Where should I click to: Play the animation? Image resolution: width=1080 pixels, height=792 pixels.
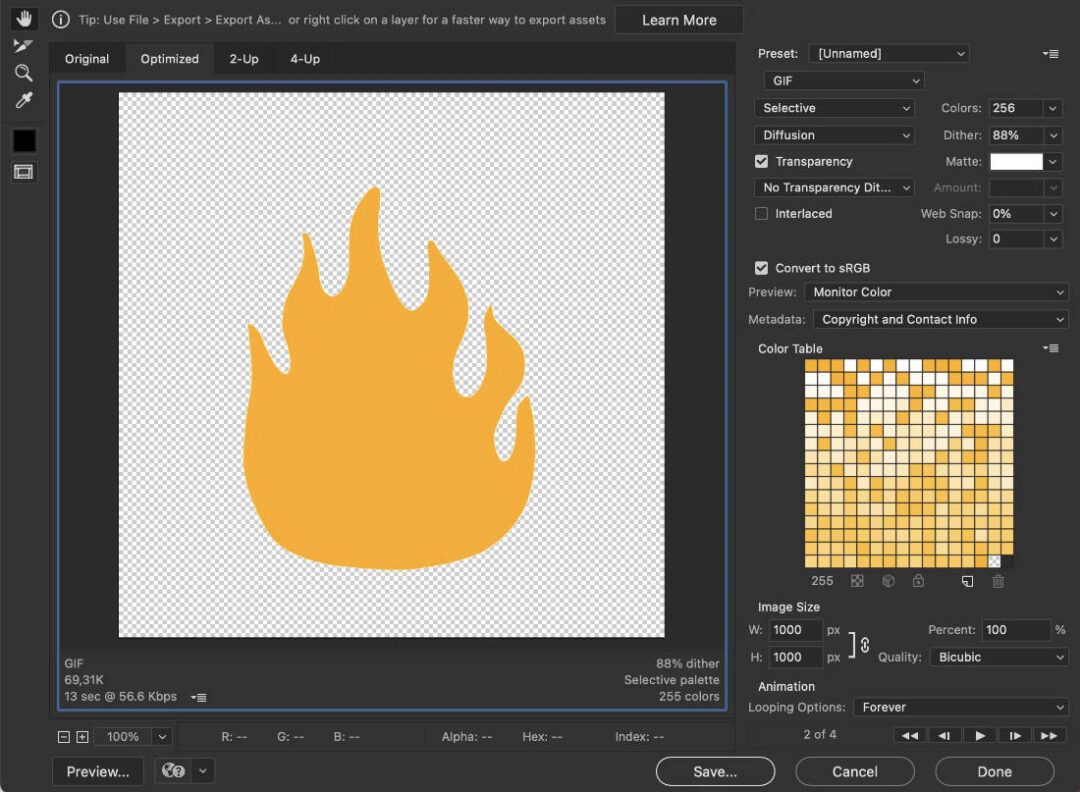point(979,736)
